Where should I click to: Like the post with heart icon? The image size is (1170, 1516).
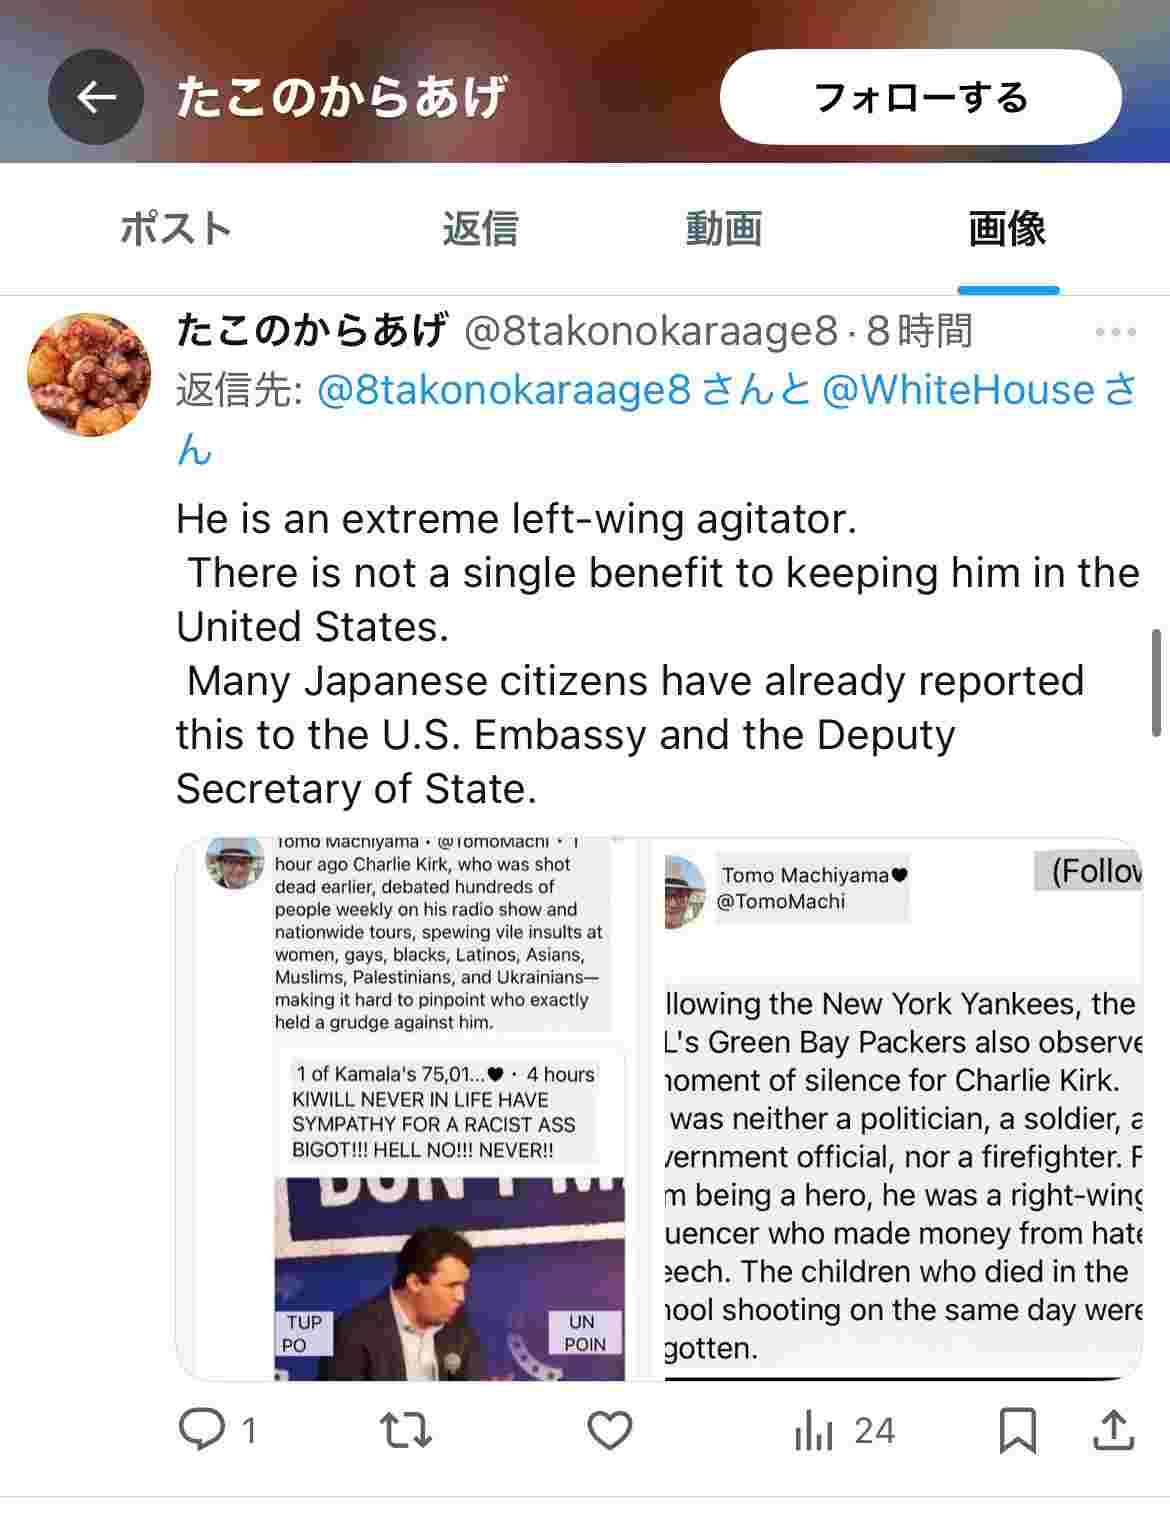[609, 1430]
